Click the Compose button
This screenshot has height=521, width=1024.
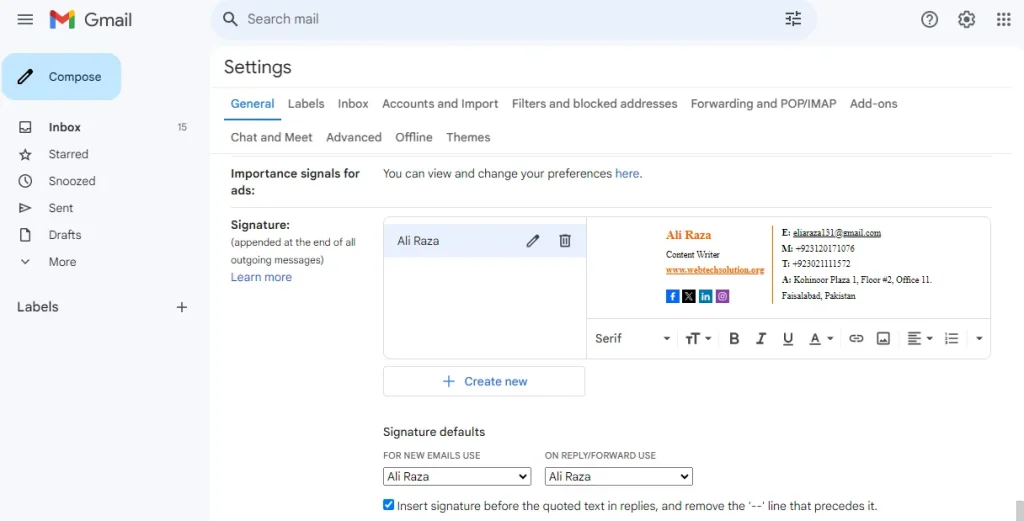pyautogui.click(x=61, y=76)
